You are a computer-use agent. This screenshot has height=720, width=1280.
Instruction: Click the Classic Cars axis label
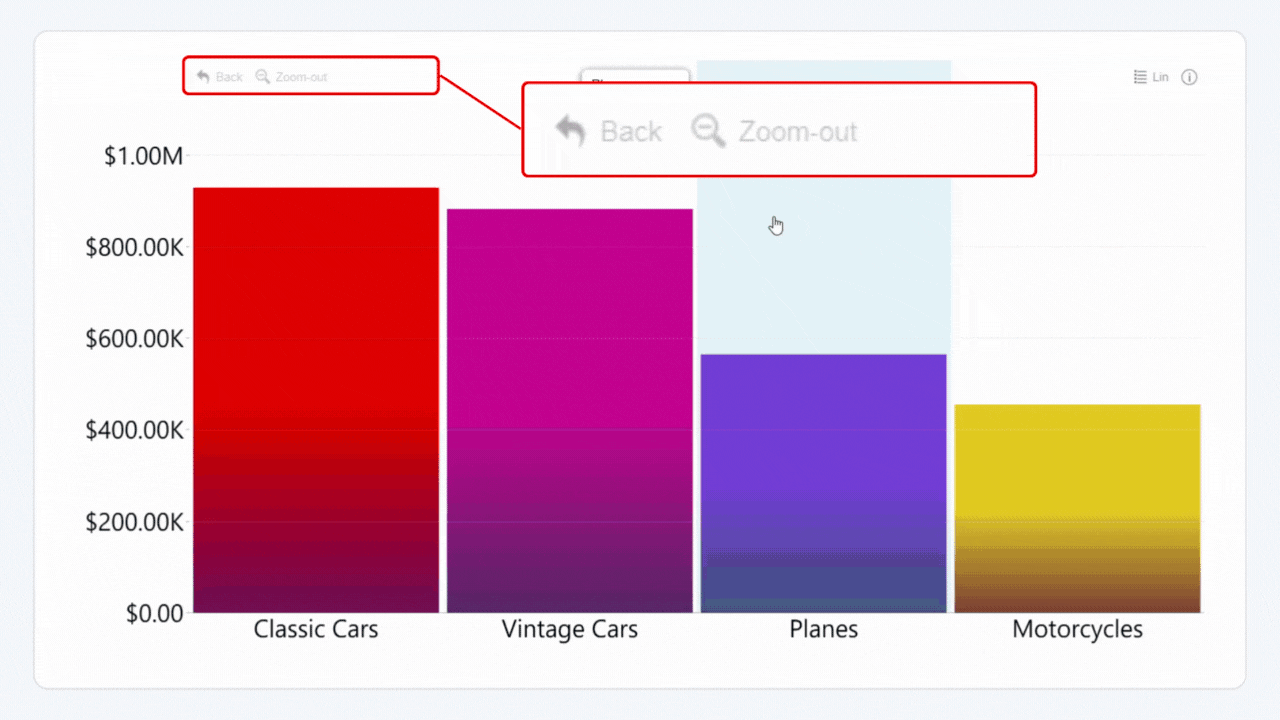pos(316,629)
